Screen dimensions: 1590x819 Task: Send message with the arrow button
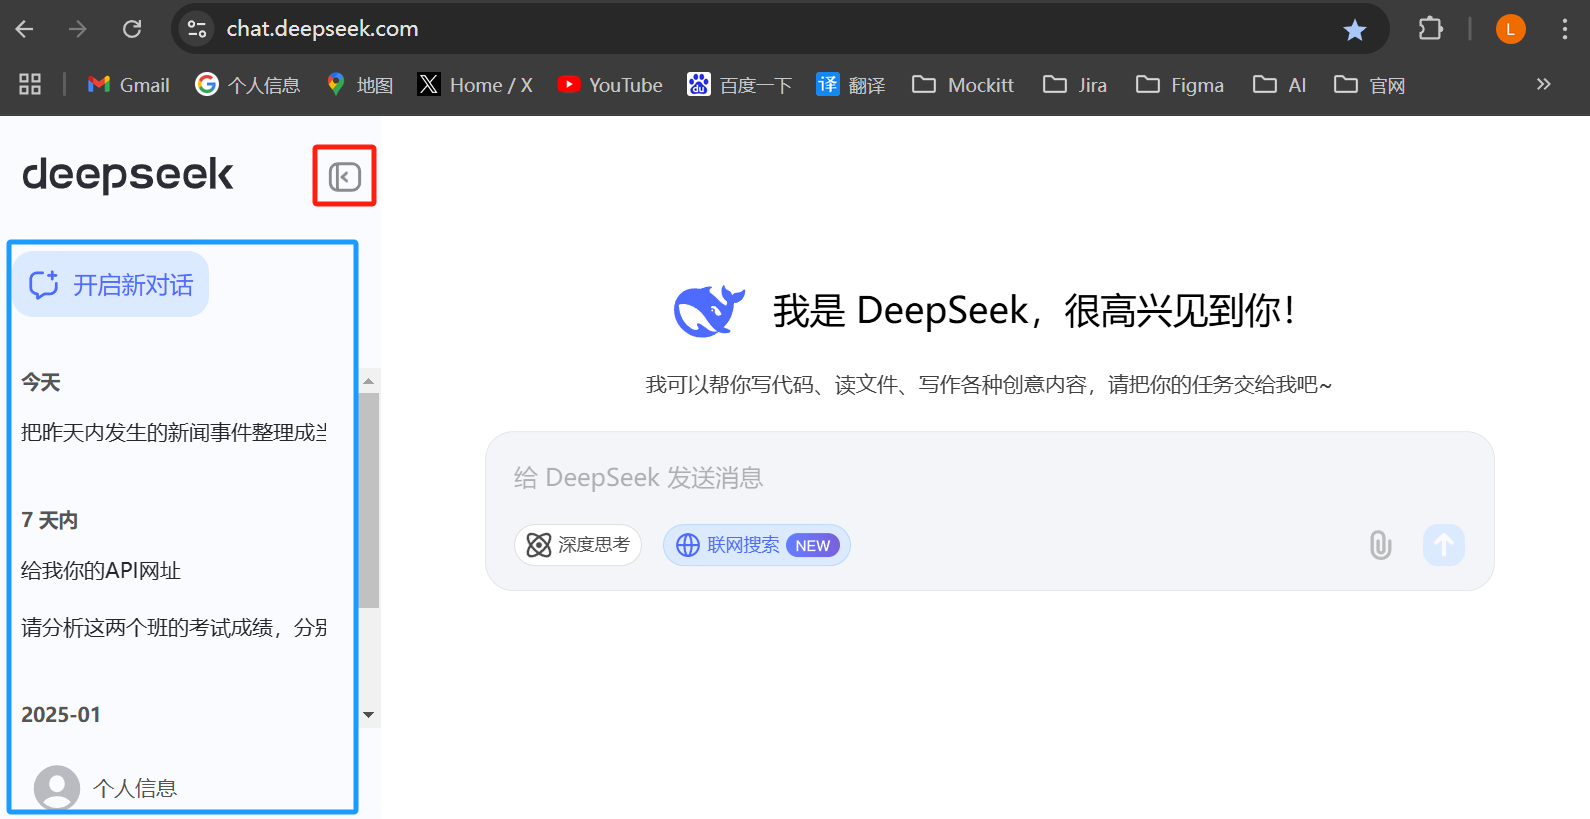1444,545
